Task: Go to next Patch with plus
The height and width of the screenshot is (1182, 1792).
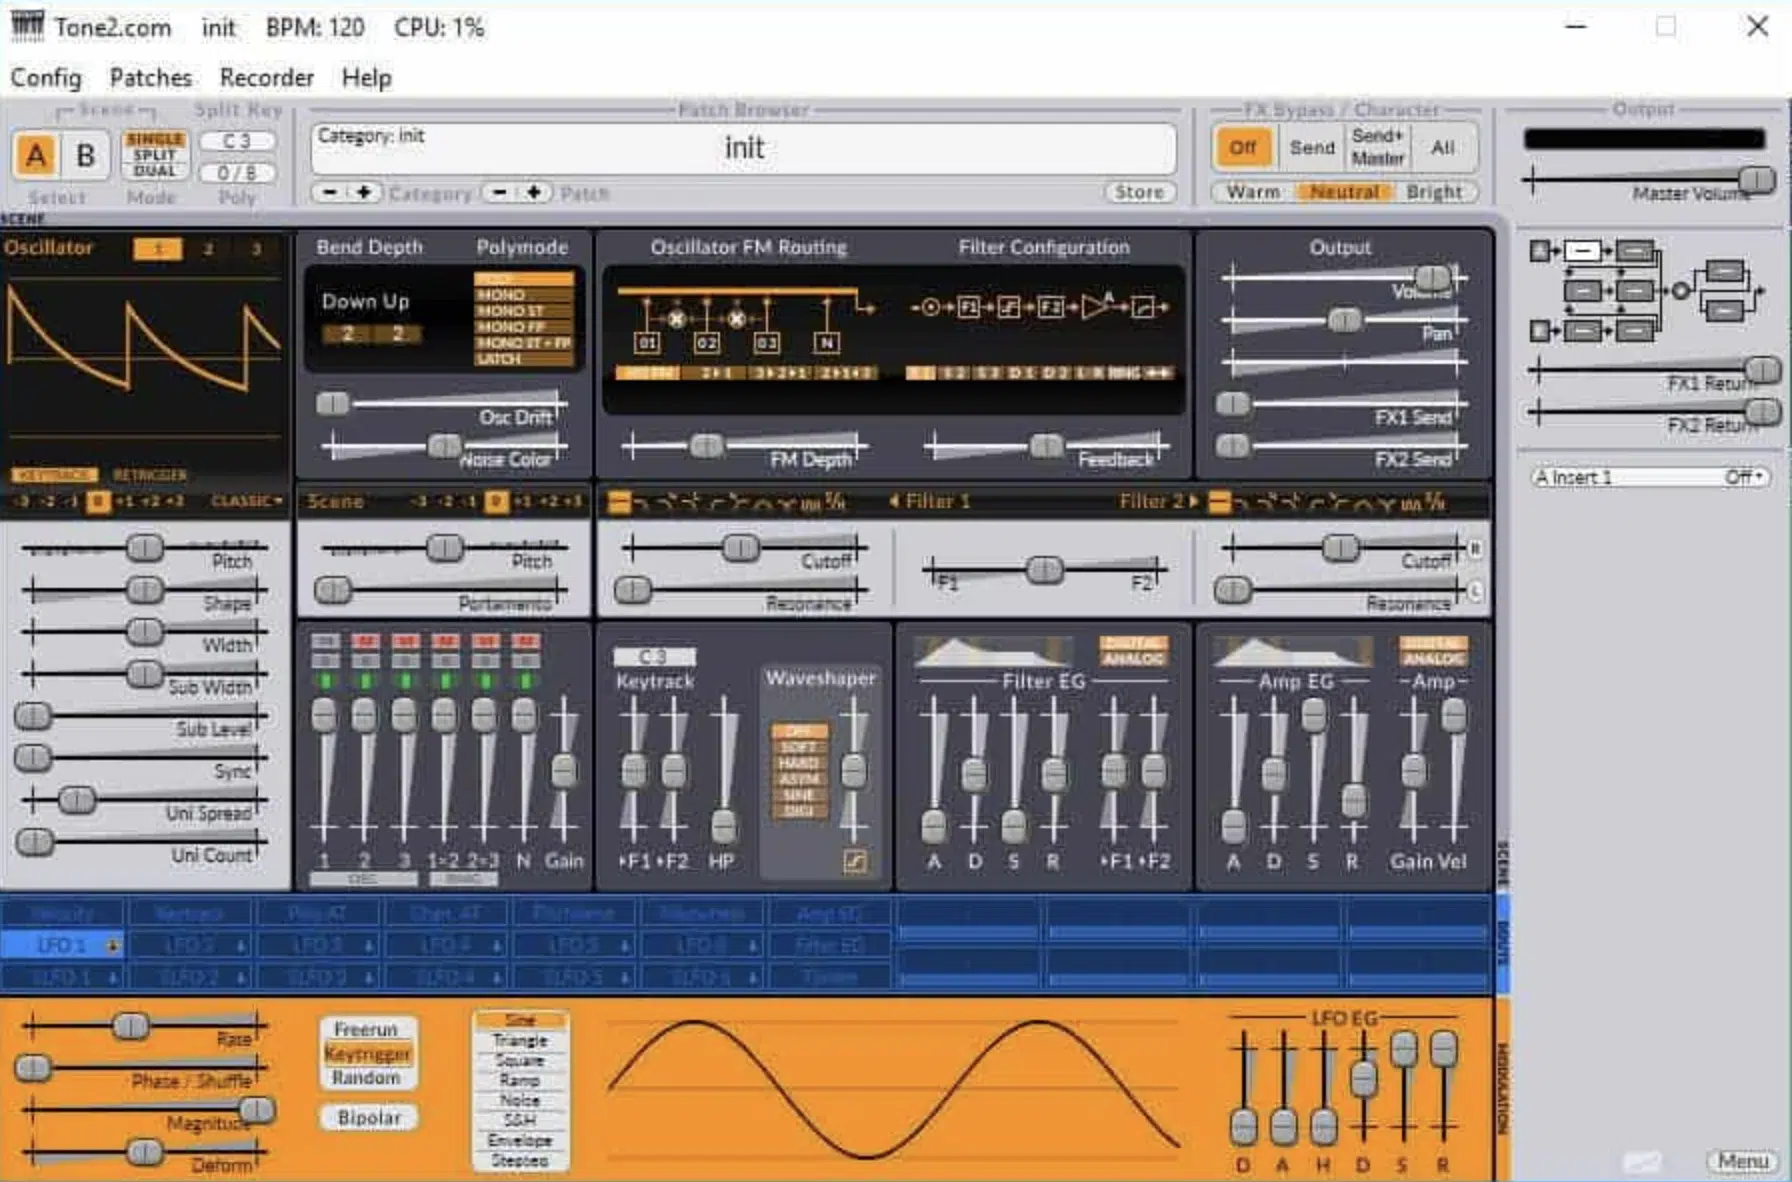Action: click(x=534, y=192)
